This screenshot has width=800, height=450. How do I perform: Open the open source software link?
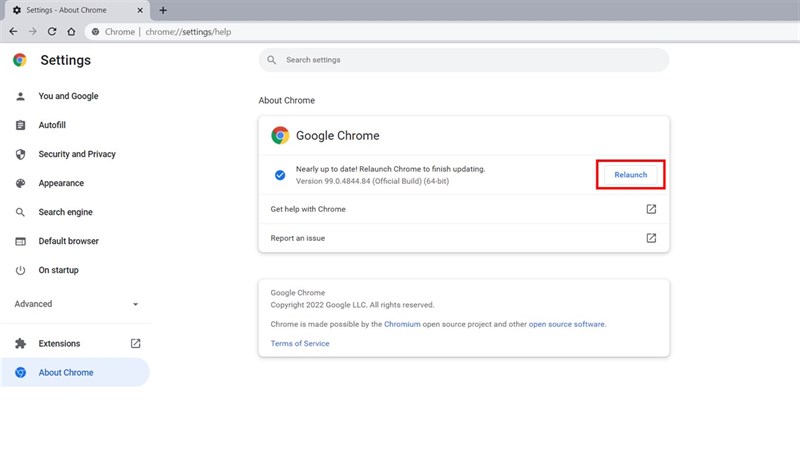(x=566, y=324)
